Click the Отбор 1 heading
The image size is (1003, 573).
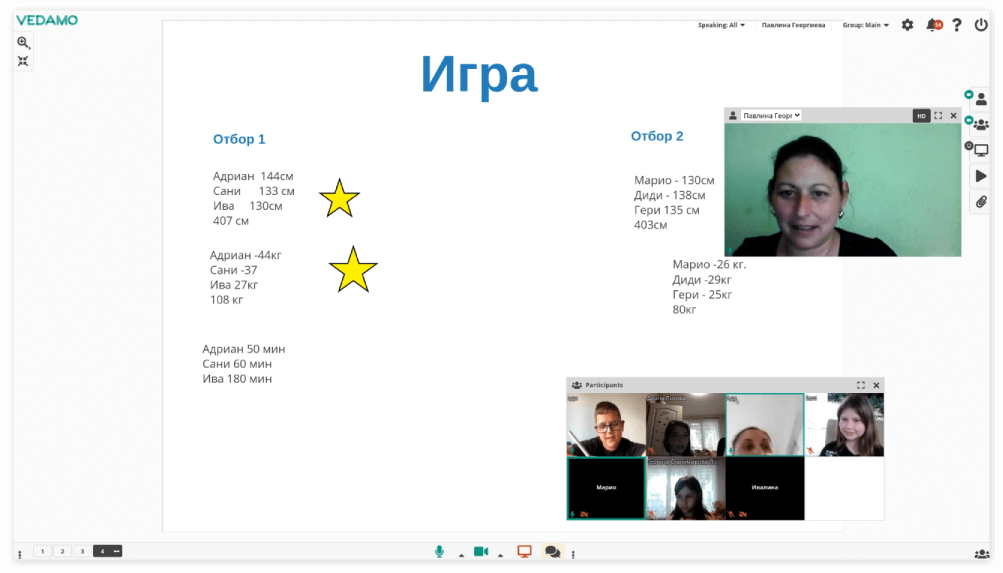coord(239,139)
